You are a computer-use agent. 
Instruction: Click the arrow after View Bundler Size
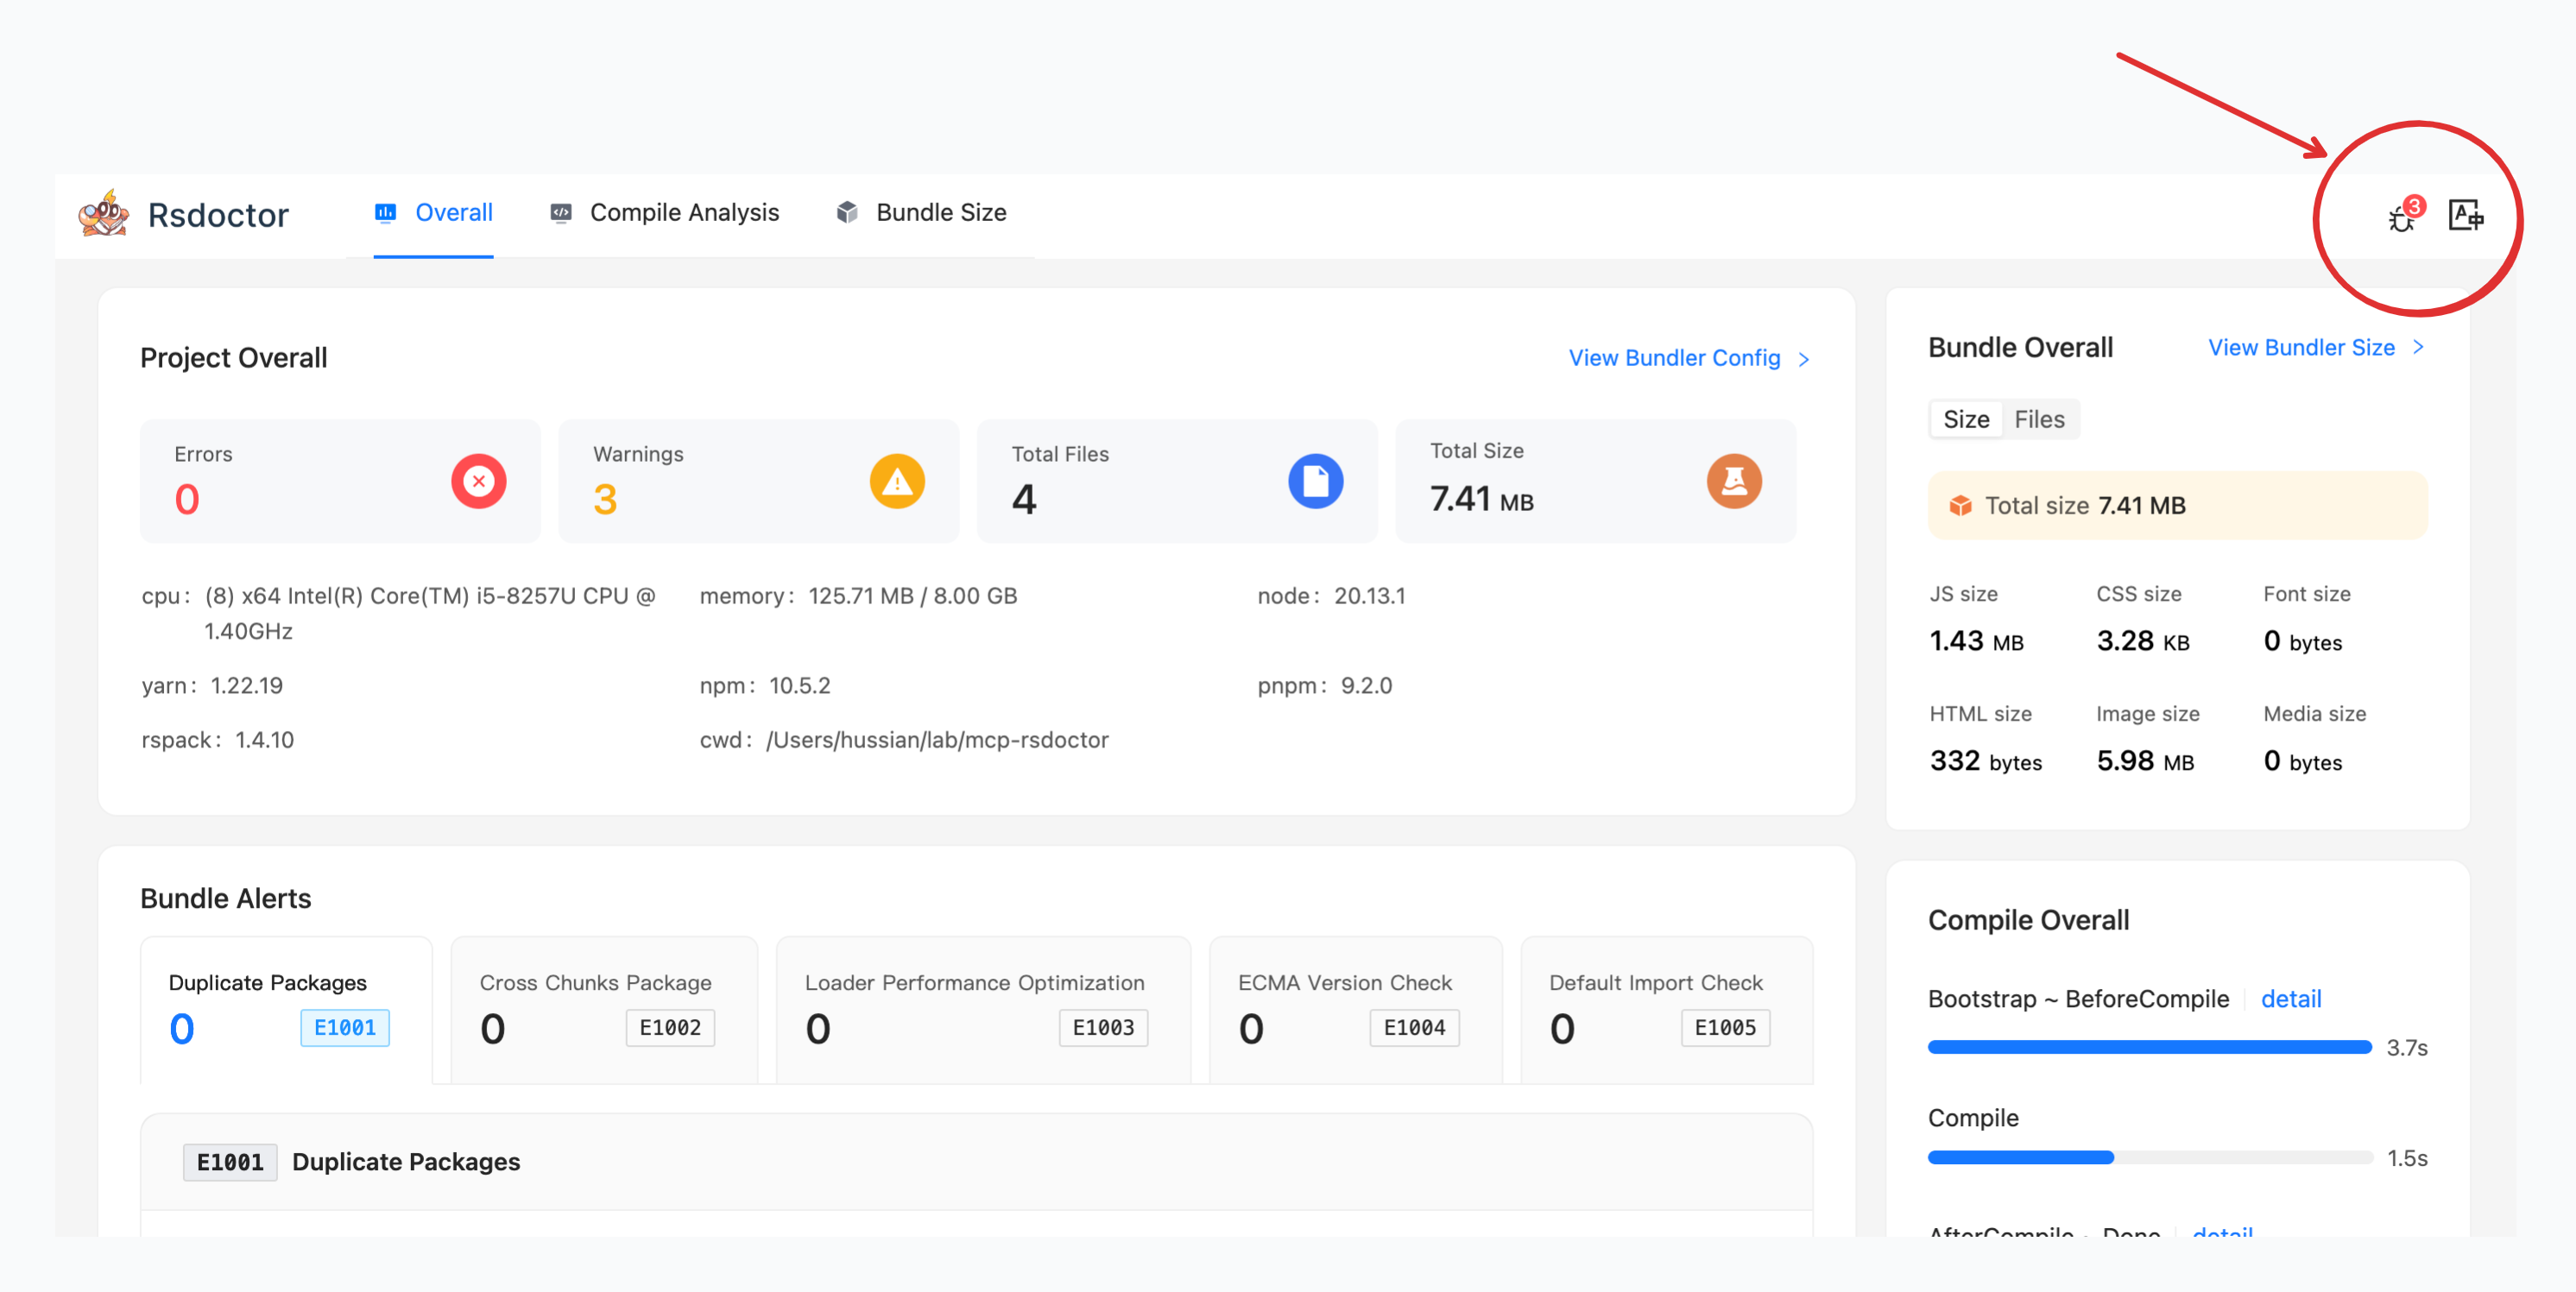[2418, 347]
